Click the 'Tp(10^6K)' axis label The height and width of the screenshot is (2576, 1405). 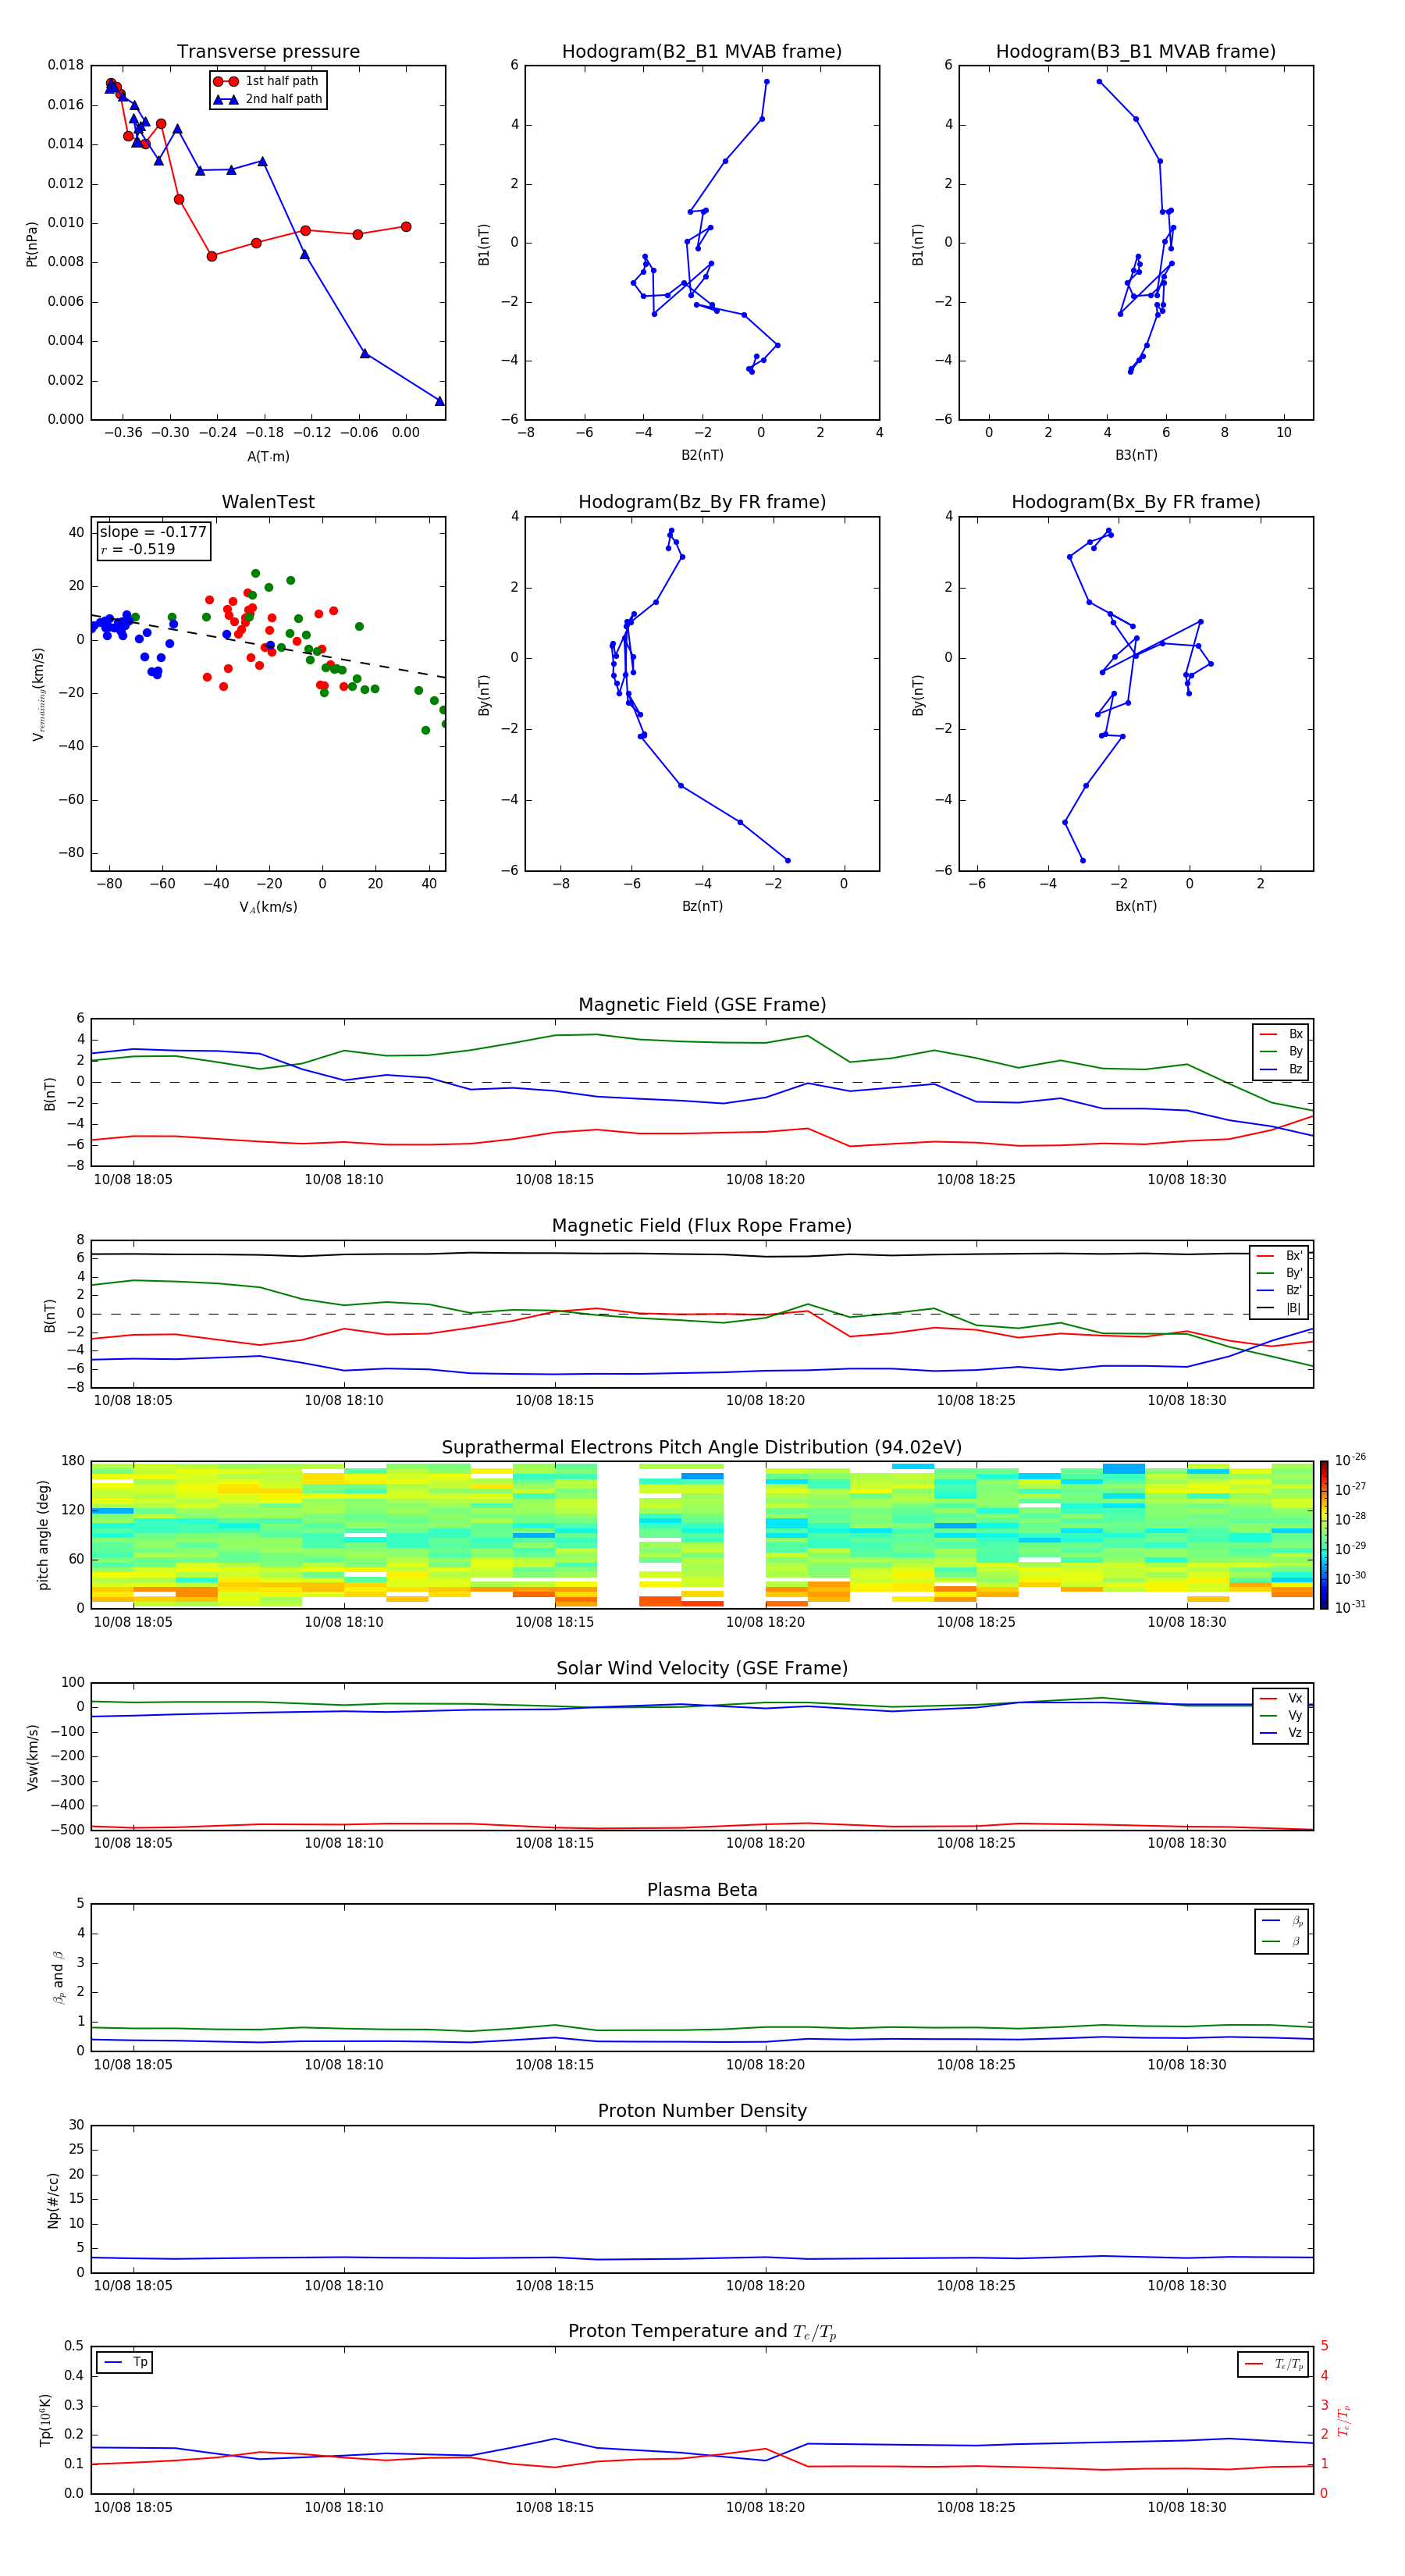pos(45,2420)
